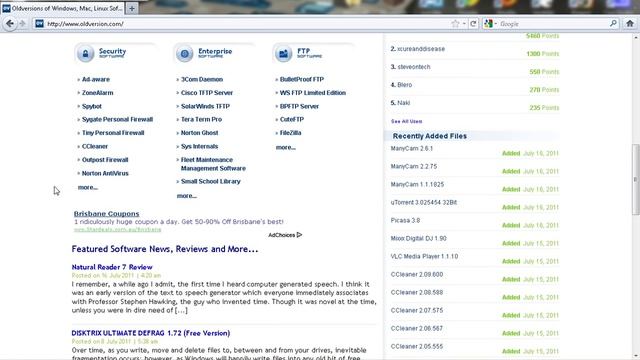Open Mixxx Digital DJ 1.90 file

(x=418, y=238)
